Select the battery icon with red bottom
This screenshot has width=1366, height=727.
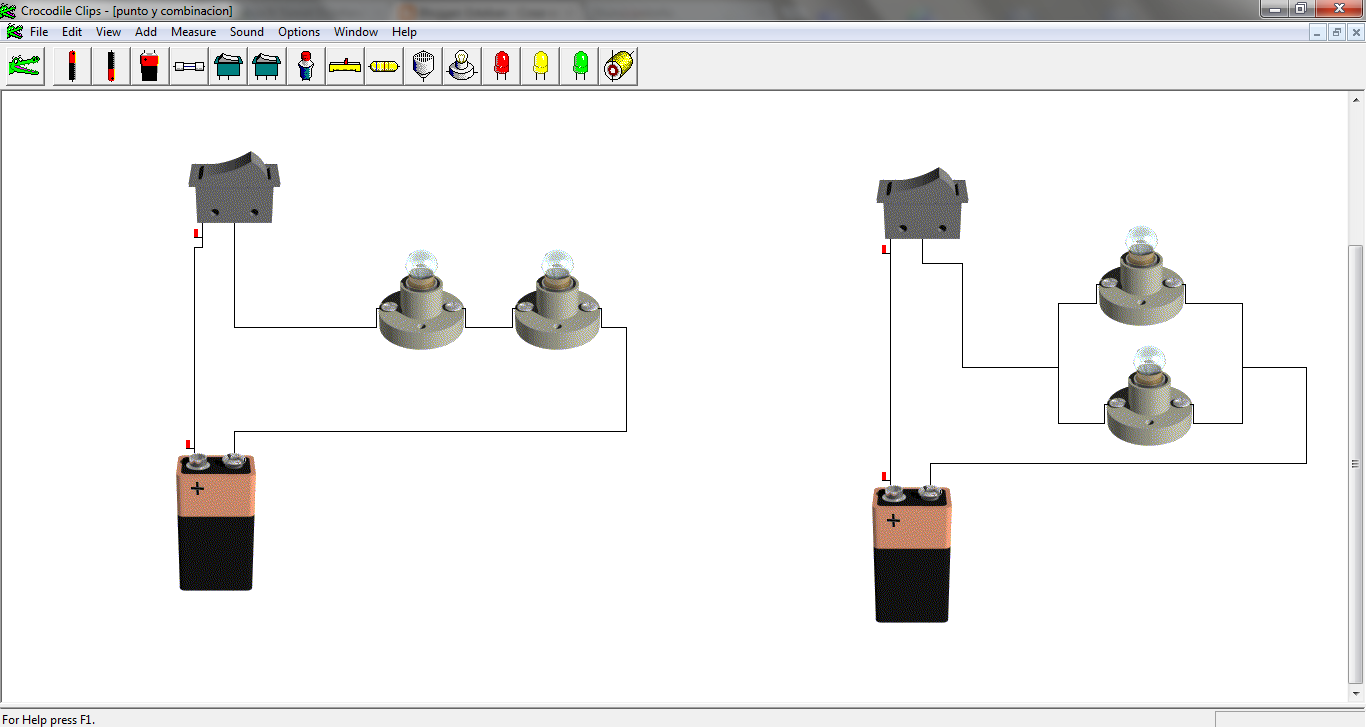[111, 67]
